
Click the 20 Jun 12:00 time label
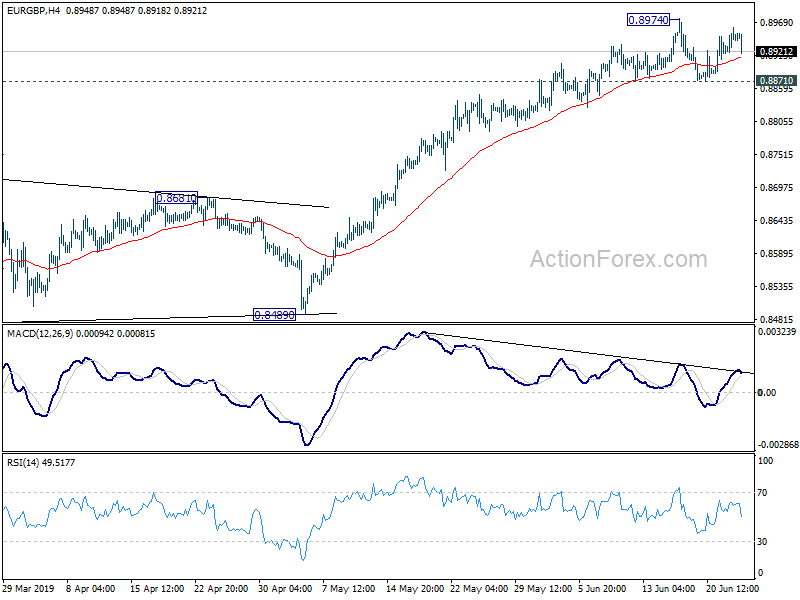tap(733, 588)
